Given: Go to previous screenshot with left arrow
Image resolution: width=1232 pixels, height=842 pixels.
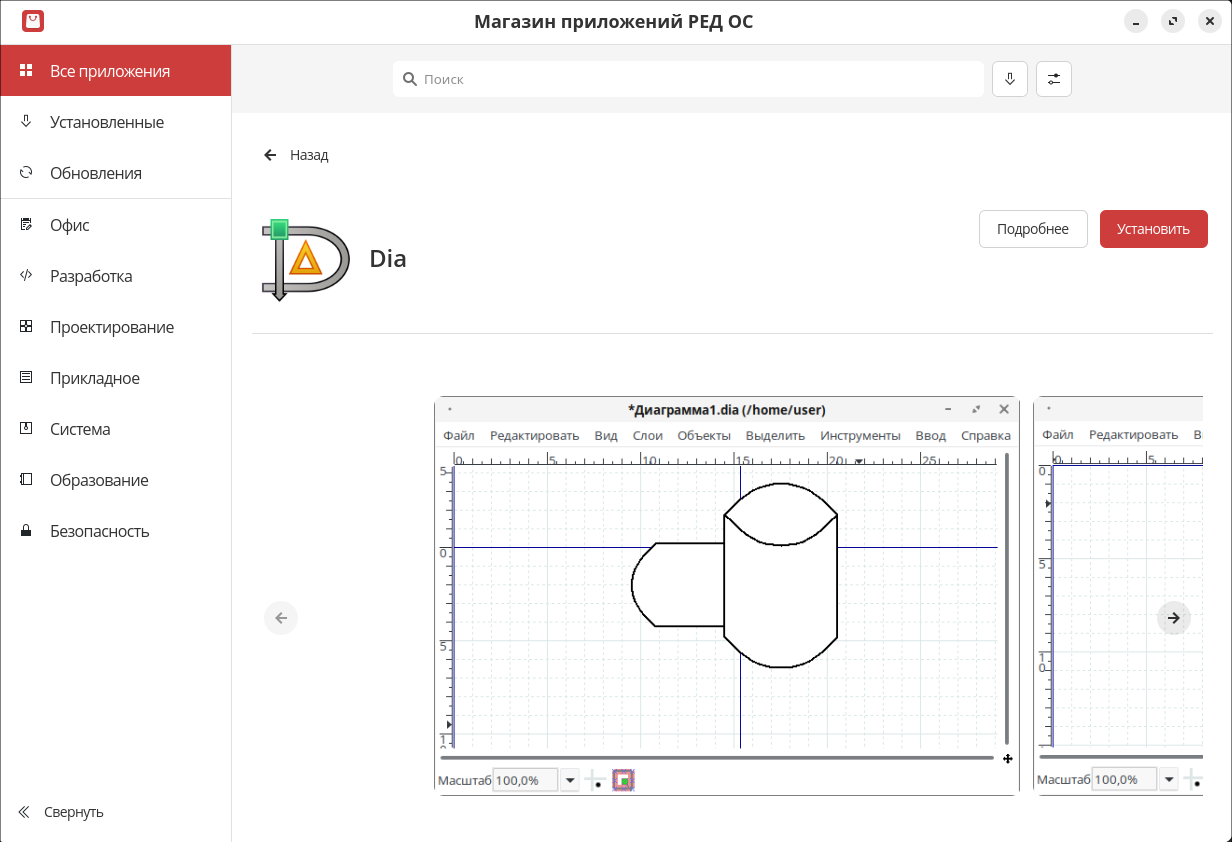Looking at the screenshot, I should tap(281, 618).
